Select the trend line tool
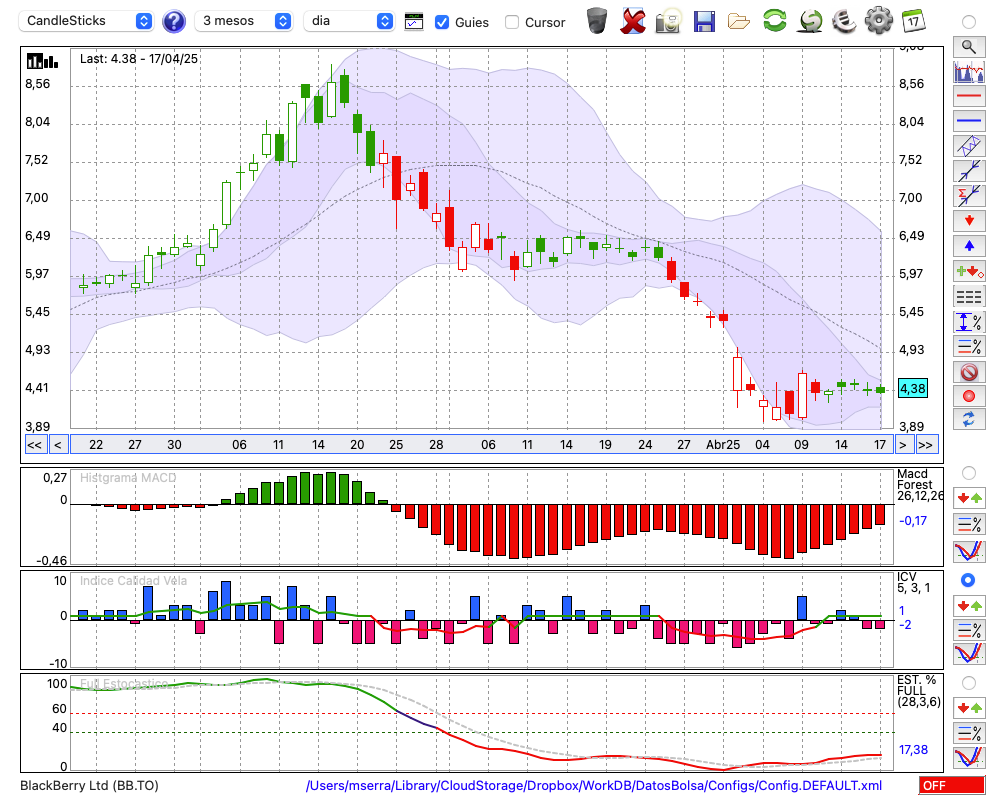1000x800 pixels. pos(969,170)
